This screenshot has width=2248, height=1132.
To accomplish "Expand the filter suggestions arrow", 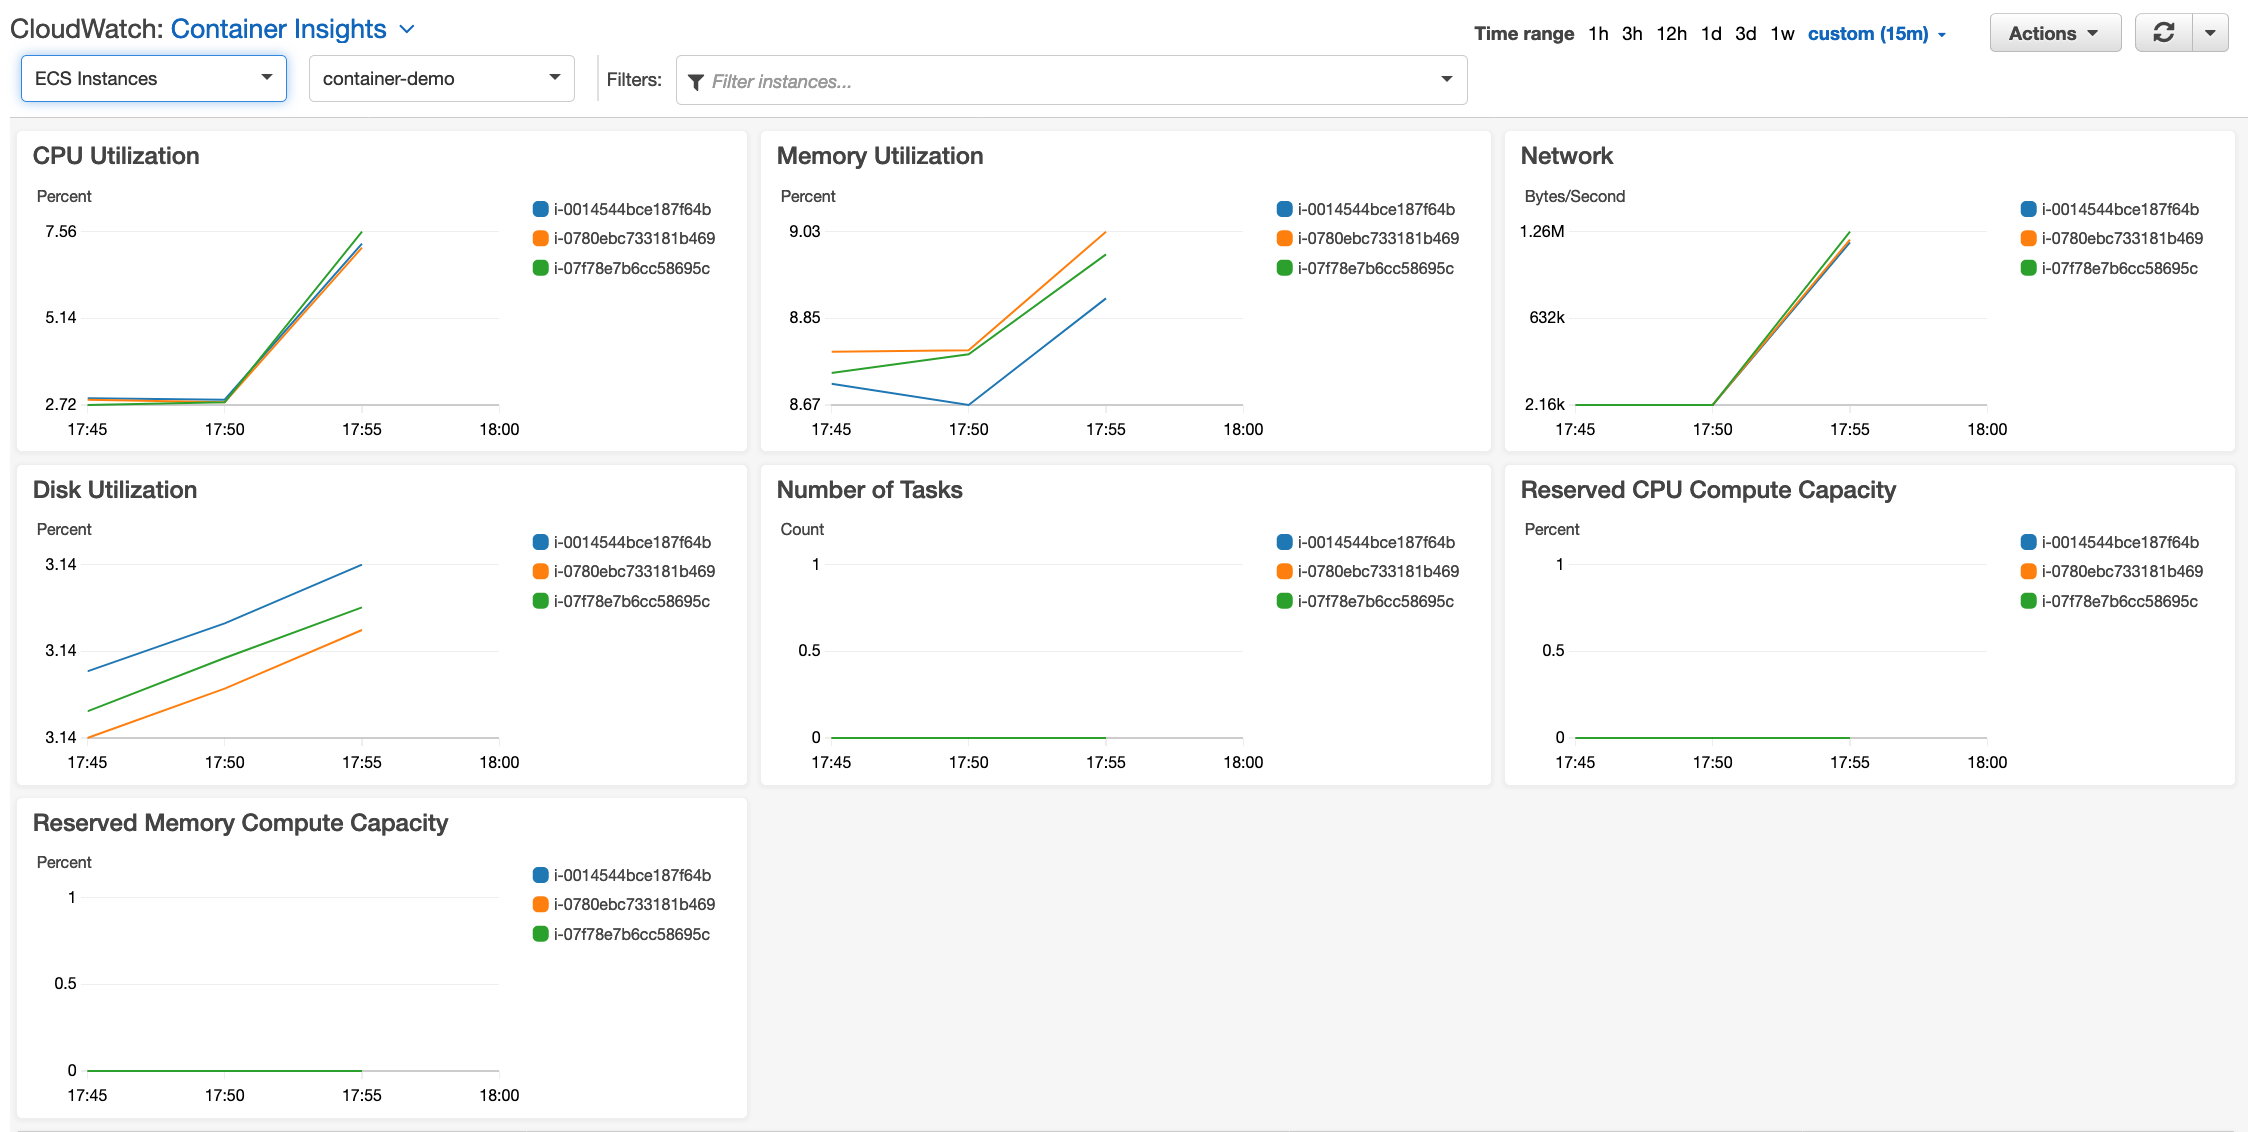I will click(x=1446, y=80).
